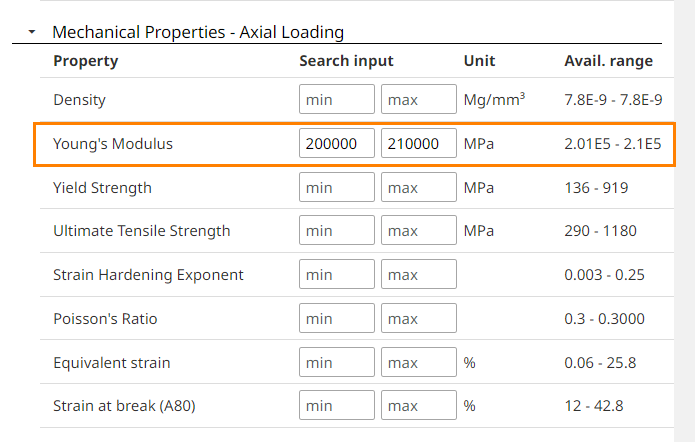Select Strain at break (A80) min field
The height and width of the screenshot is (442, 695).
tap(337, 407)
